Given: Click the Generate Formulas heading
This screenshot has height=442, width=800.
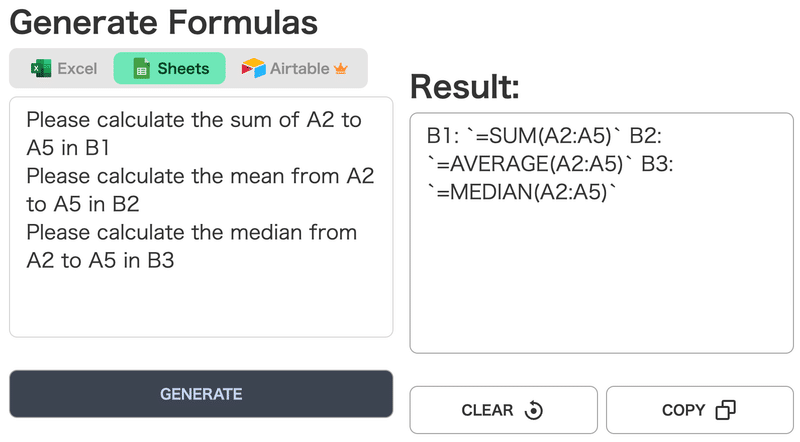Looking at the screenshot, I should [x=164, y=22].
